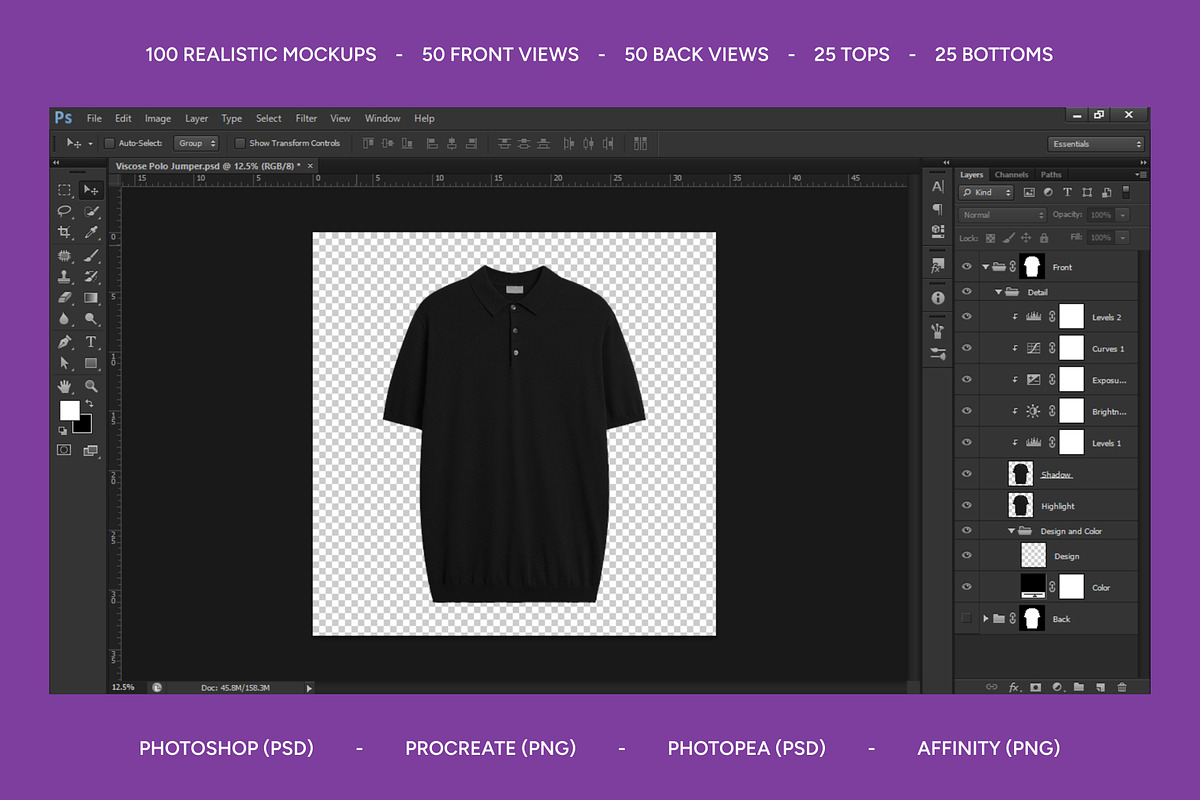Select the Move tool in the toolbox
1200x800 pixels.
point(91,190)
